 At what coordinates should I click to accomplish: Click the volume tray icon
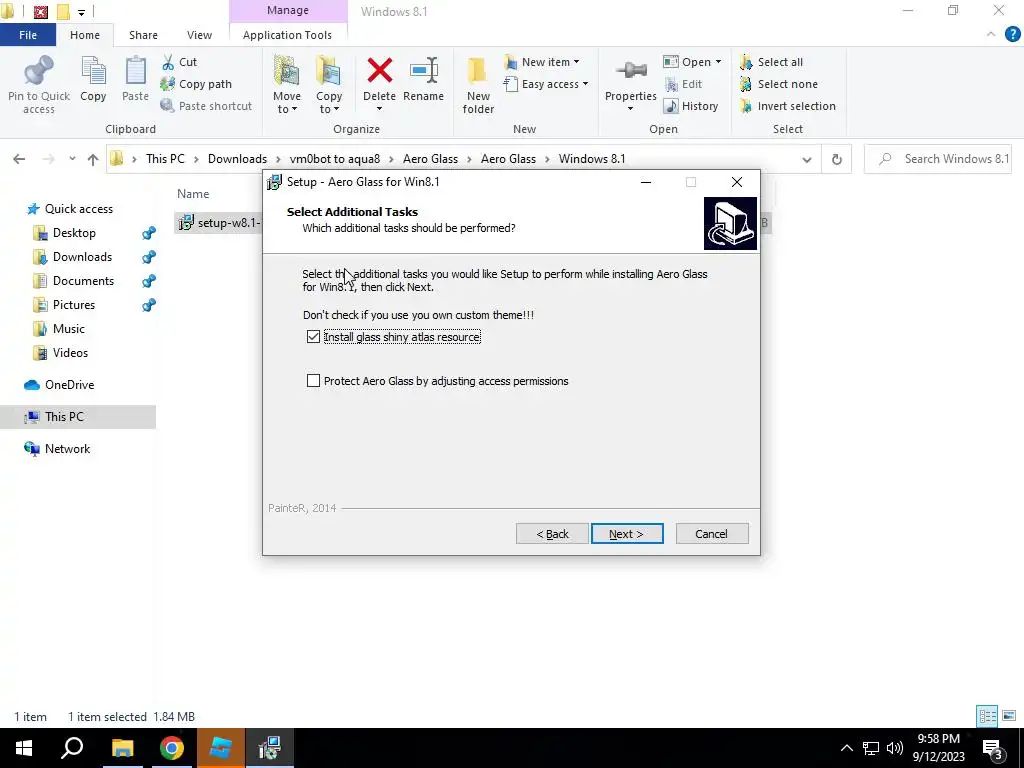pos(895,748)
